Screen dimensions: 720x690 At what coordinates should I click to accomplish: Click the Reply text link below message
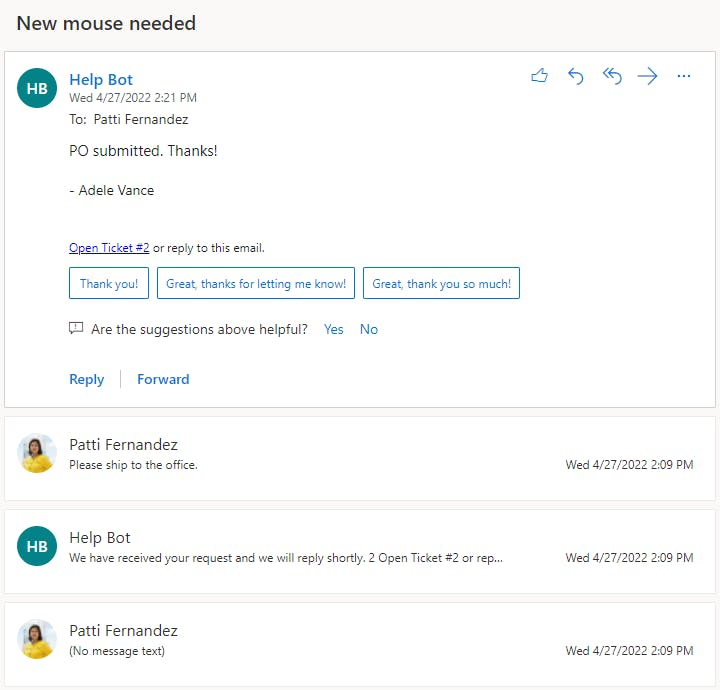tap(86, 379)
